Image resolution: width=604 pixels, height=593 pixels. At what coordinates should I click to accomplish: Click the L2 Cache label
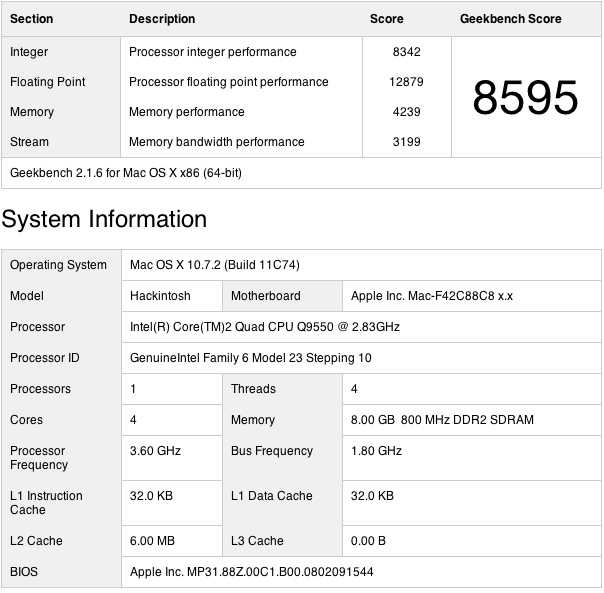36,541
